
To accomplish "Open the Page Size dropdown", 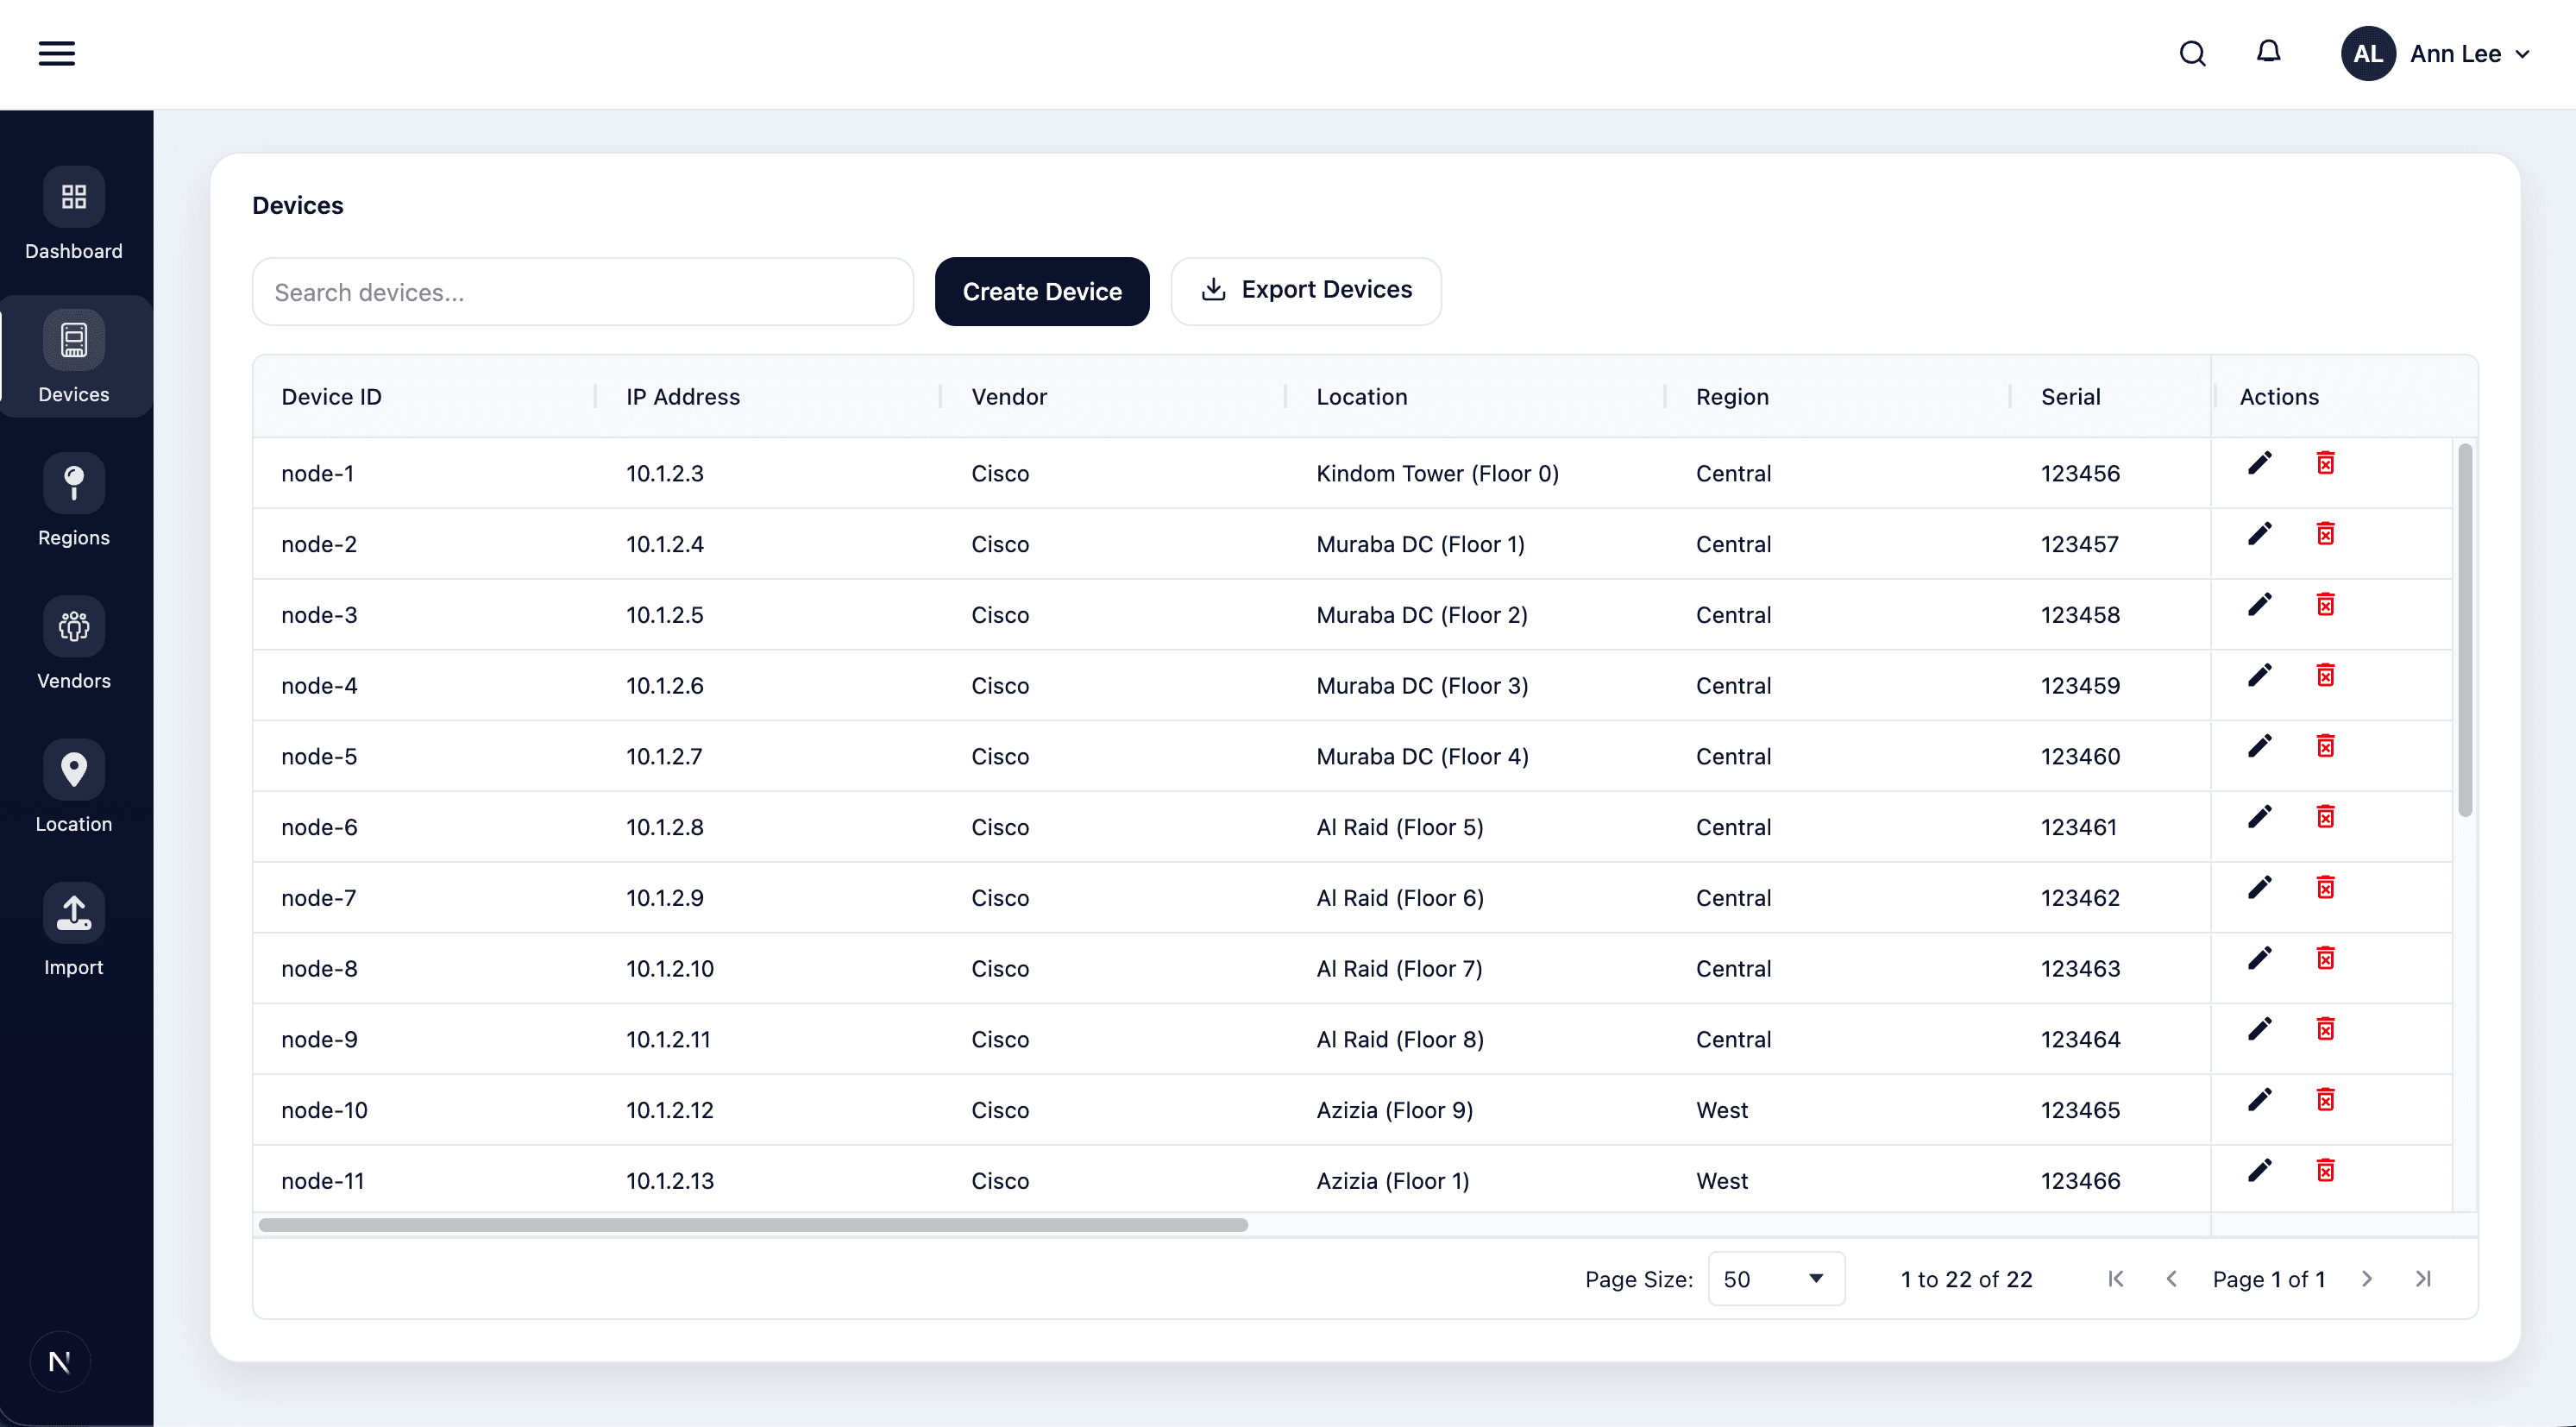I will pyautogui.click(x=1775, y=1278).
